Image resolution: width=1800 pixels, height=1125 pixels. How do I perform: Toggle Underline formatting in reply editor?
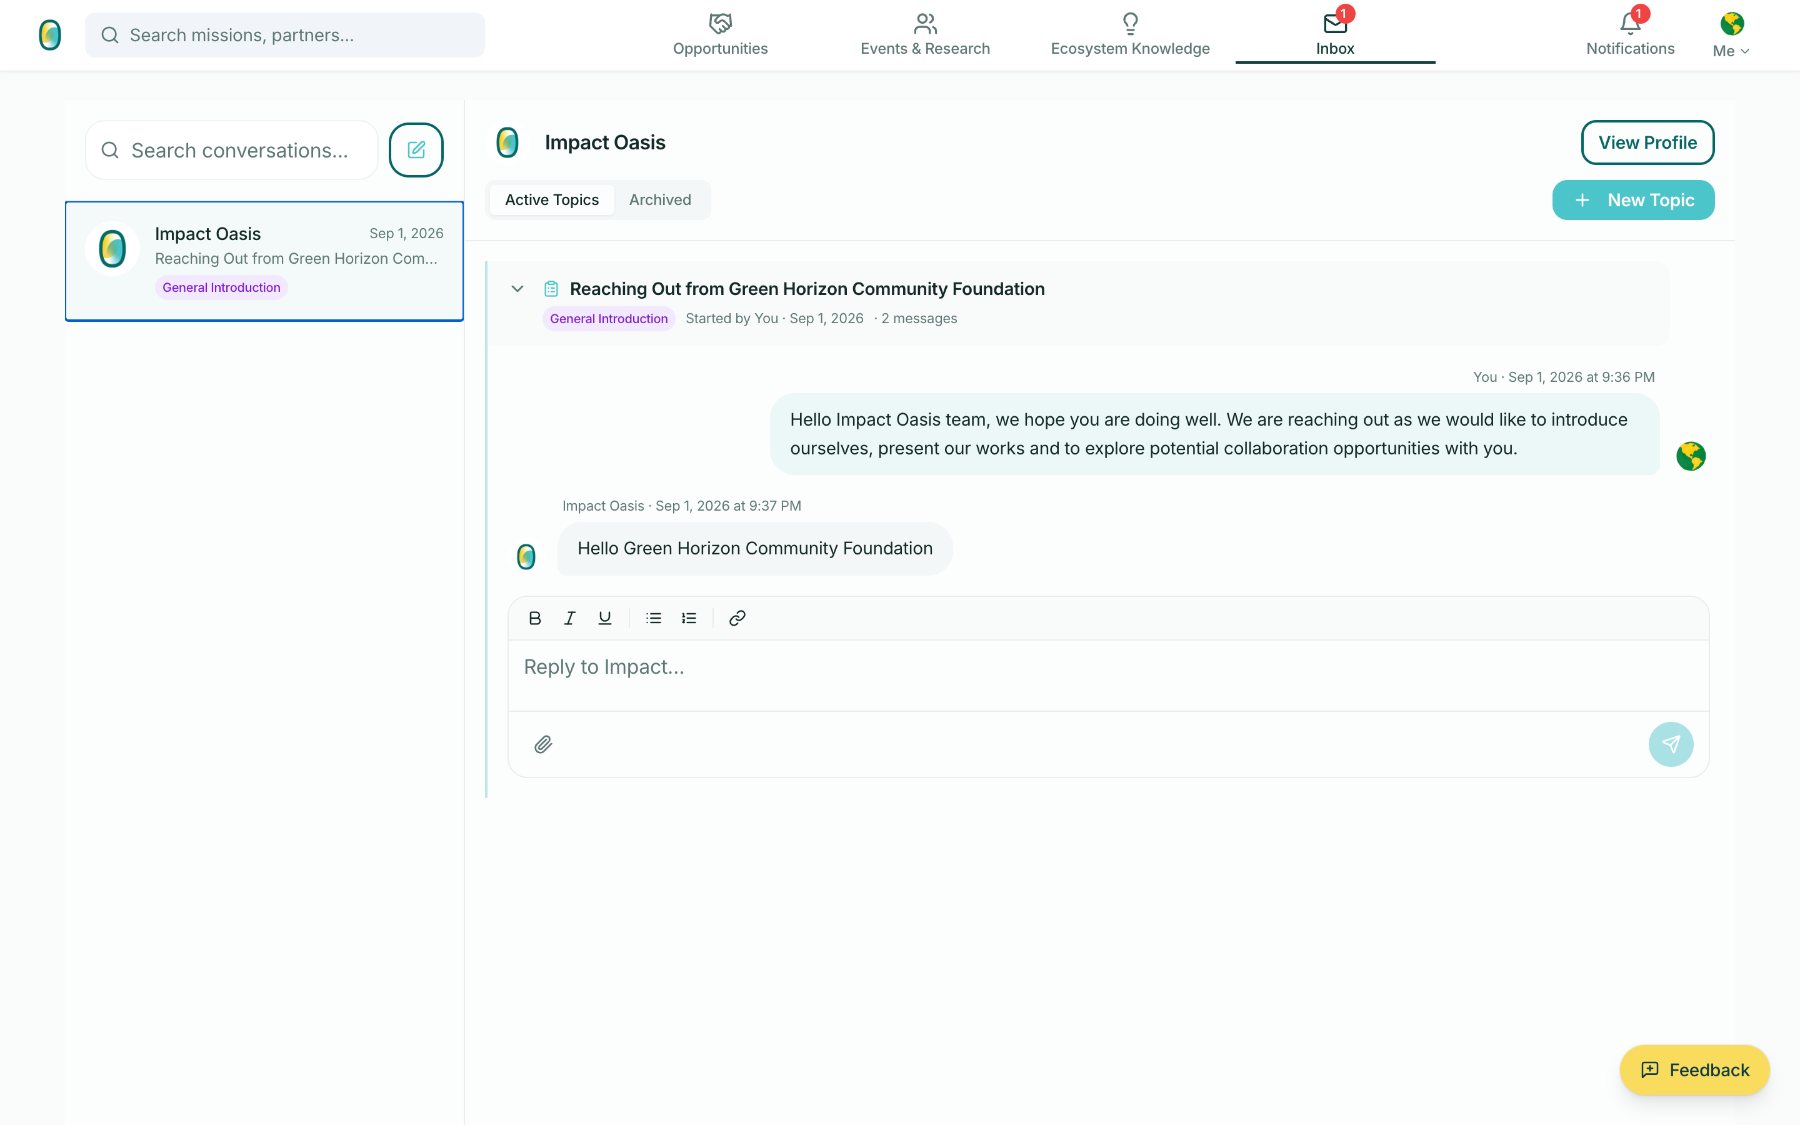point(605,618)
